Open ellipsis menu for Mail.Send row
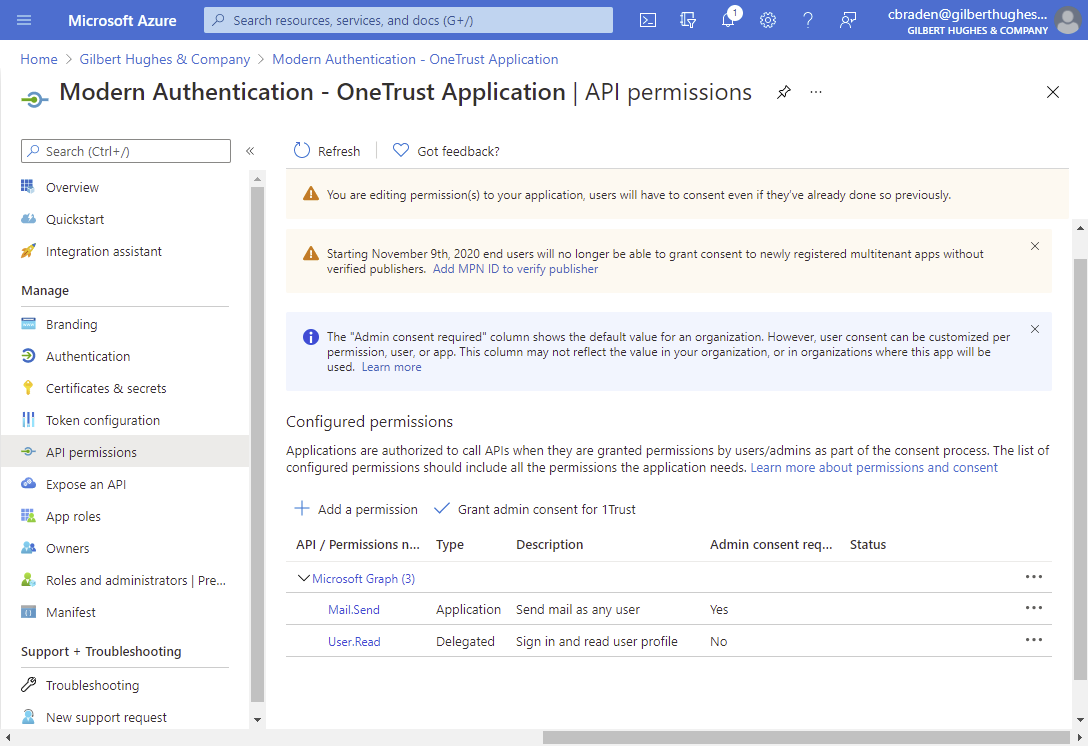This screenshot has height=746, width=1088. click(1034, 608)
